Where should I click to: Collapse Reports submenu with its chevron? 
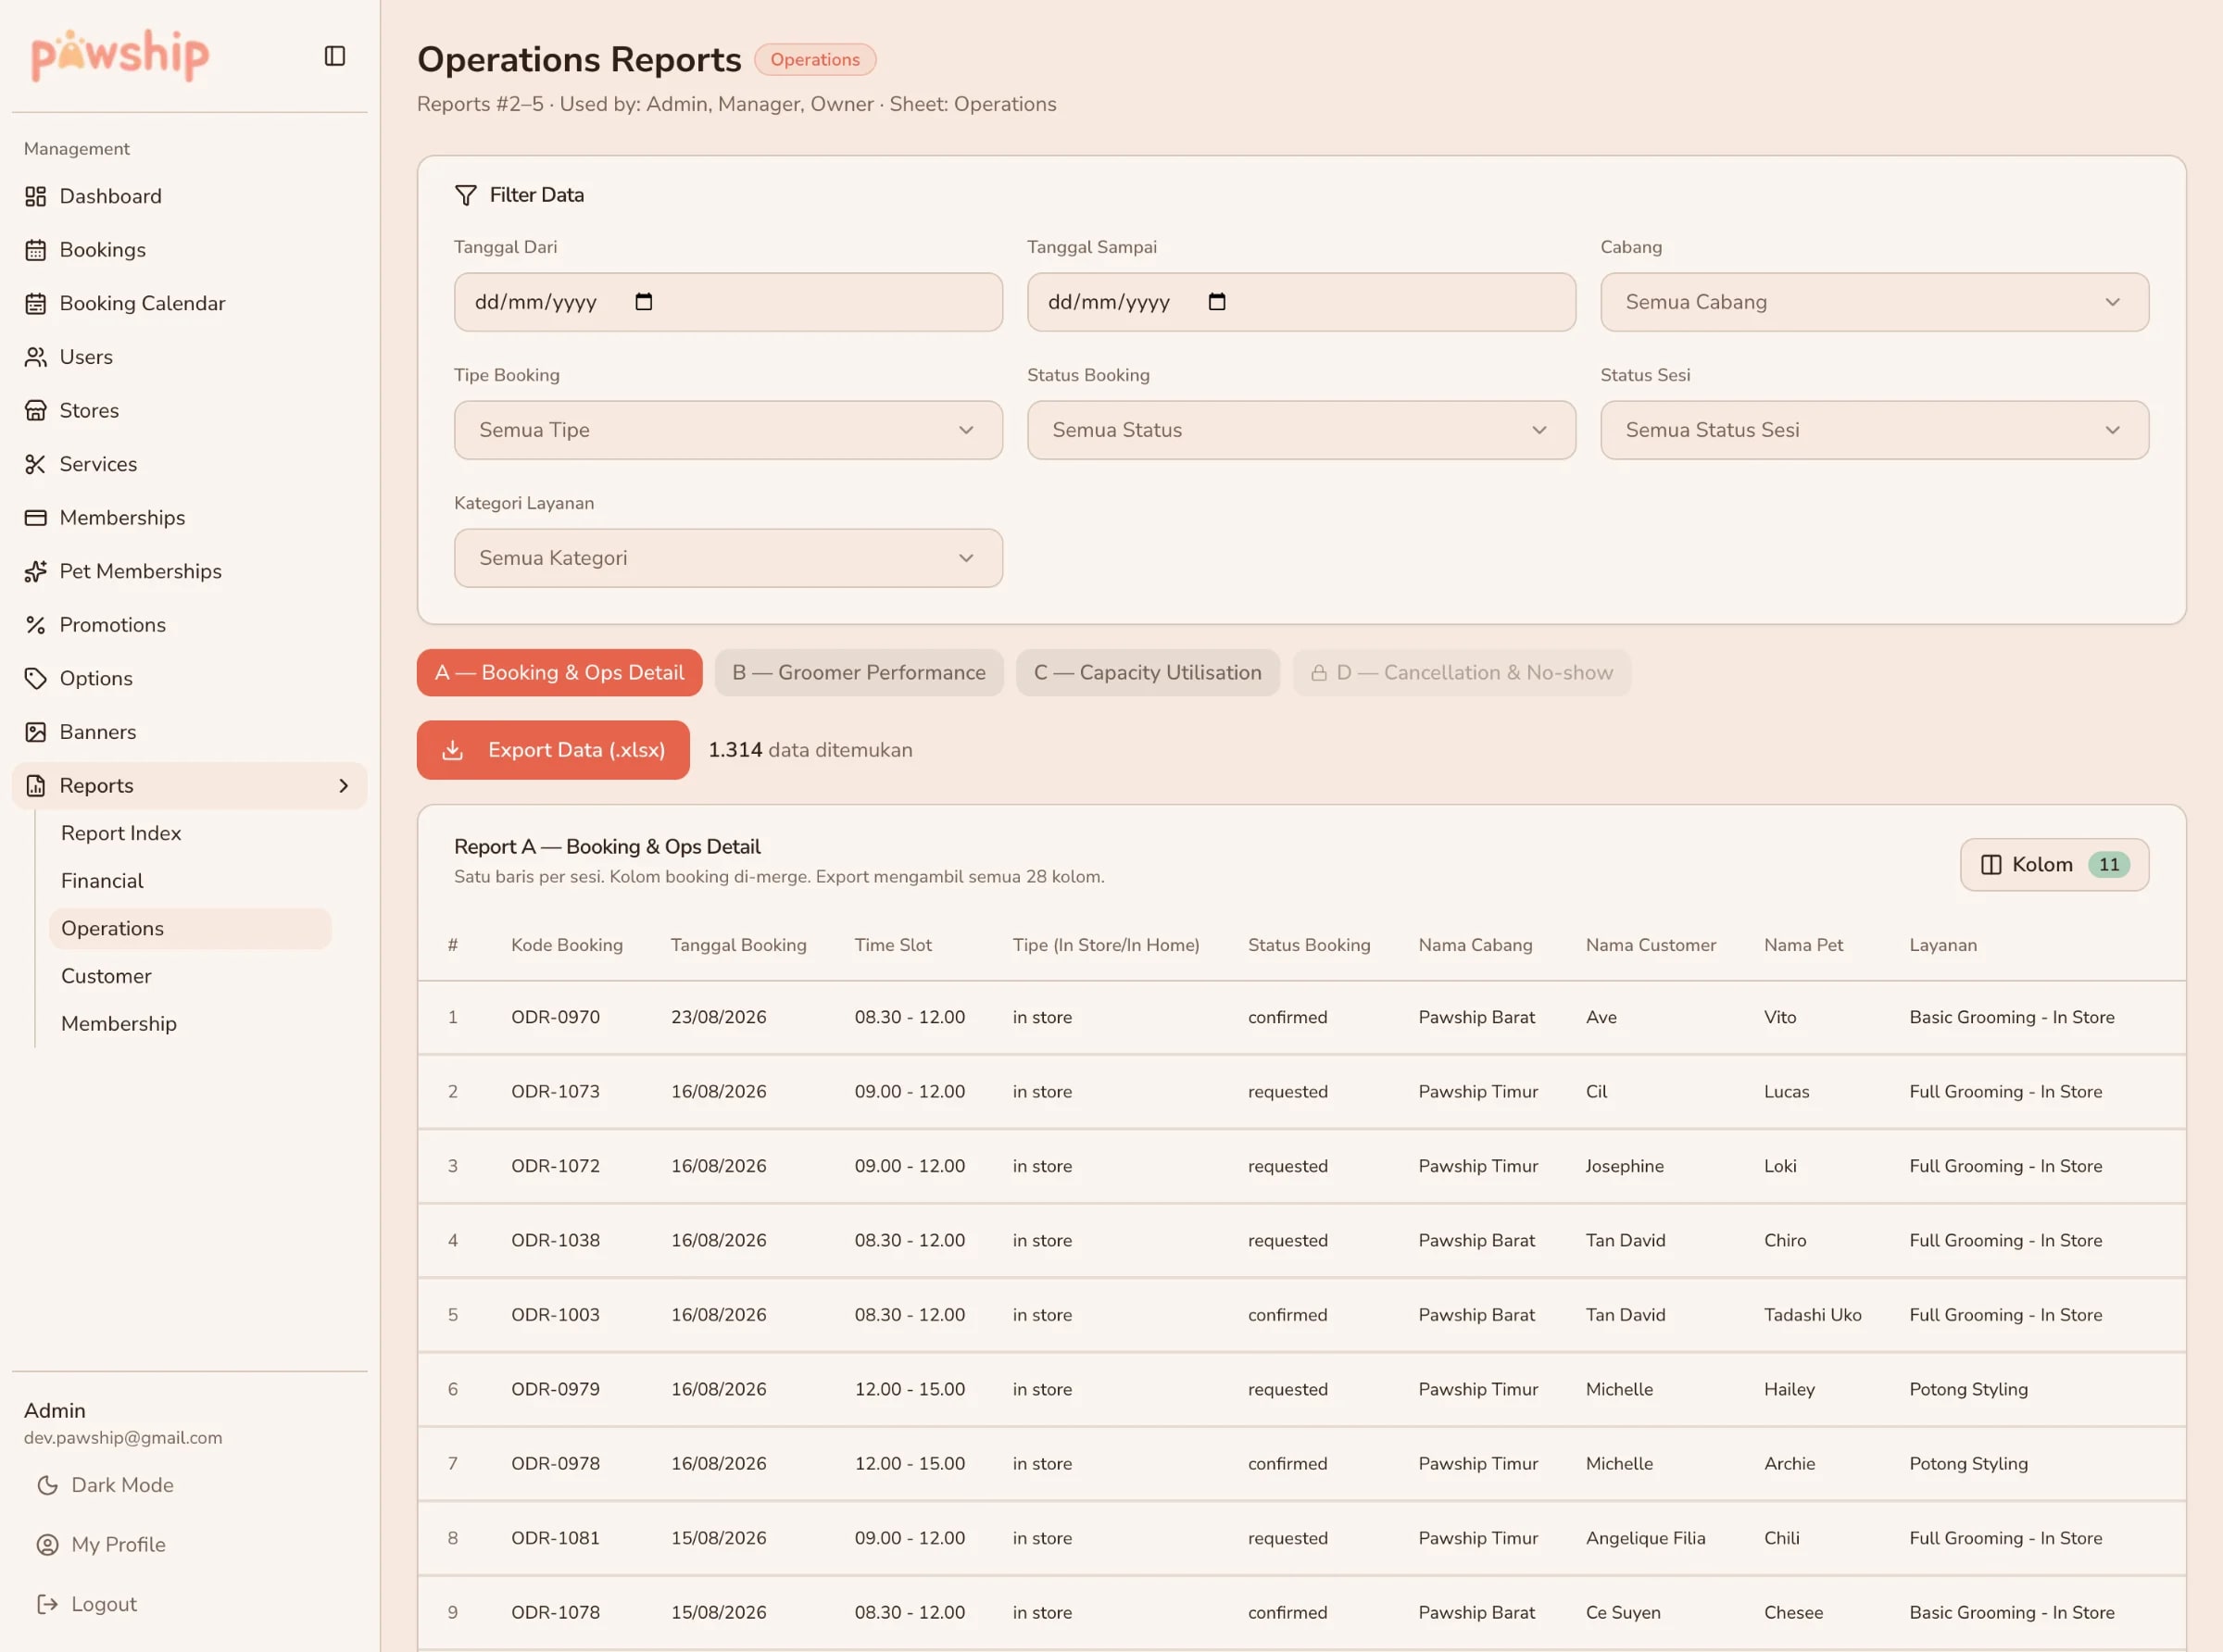coord(343,786)
